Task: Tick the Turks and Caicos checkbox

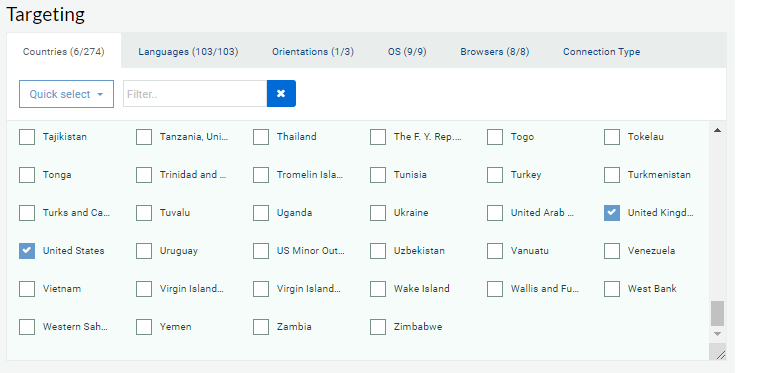Action: [x=27, y=213]
